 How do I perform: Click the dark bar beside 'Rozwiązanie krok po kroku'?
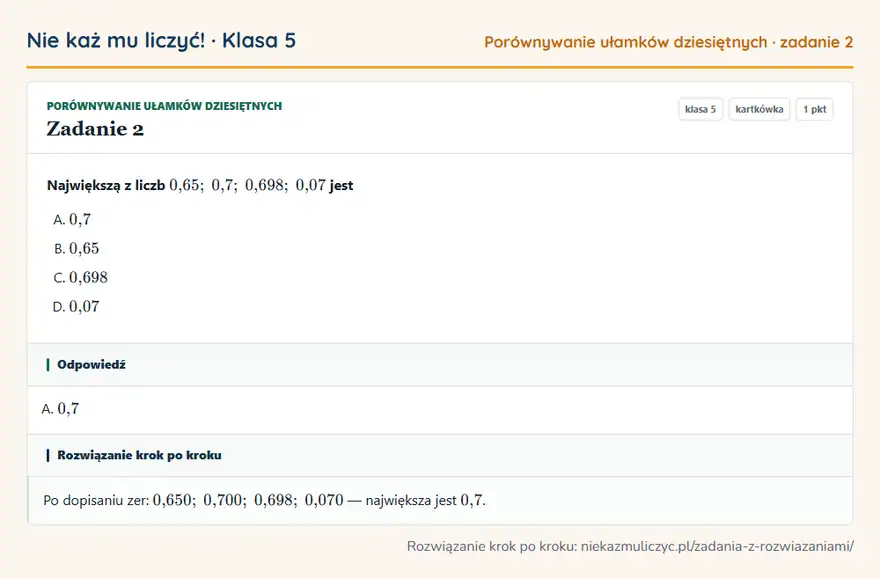point(48,455)
